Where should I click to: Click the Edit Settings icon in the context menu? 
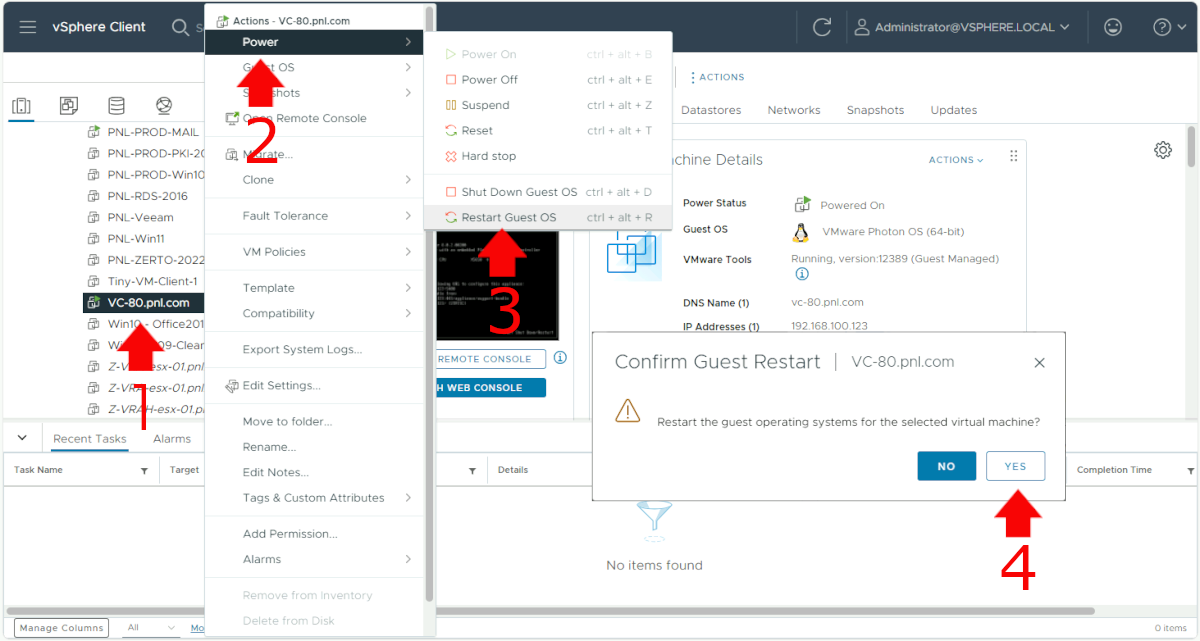point(232,386)
